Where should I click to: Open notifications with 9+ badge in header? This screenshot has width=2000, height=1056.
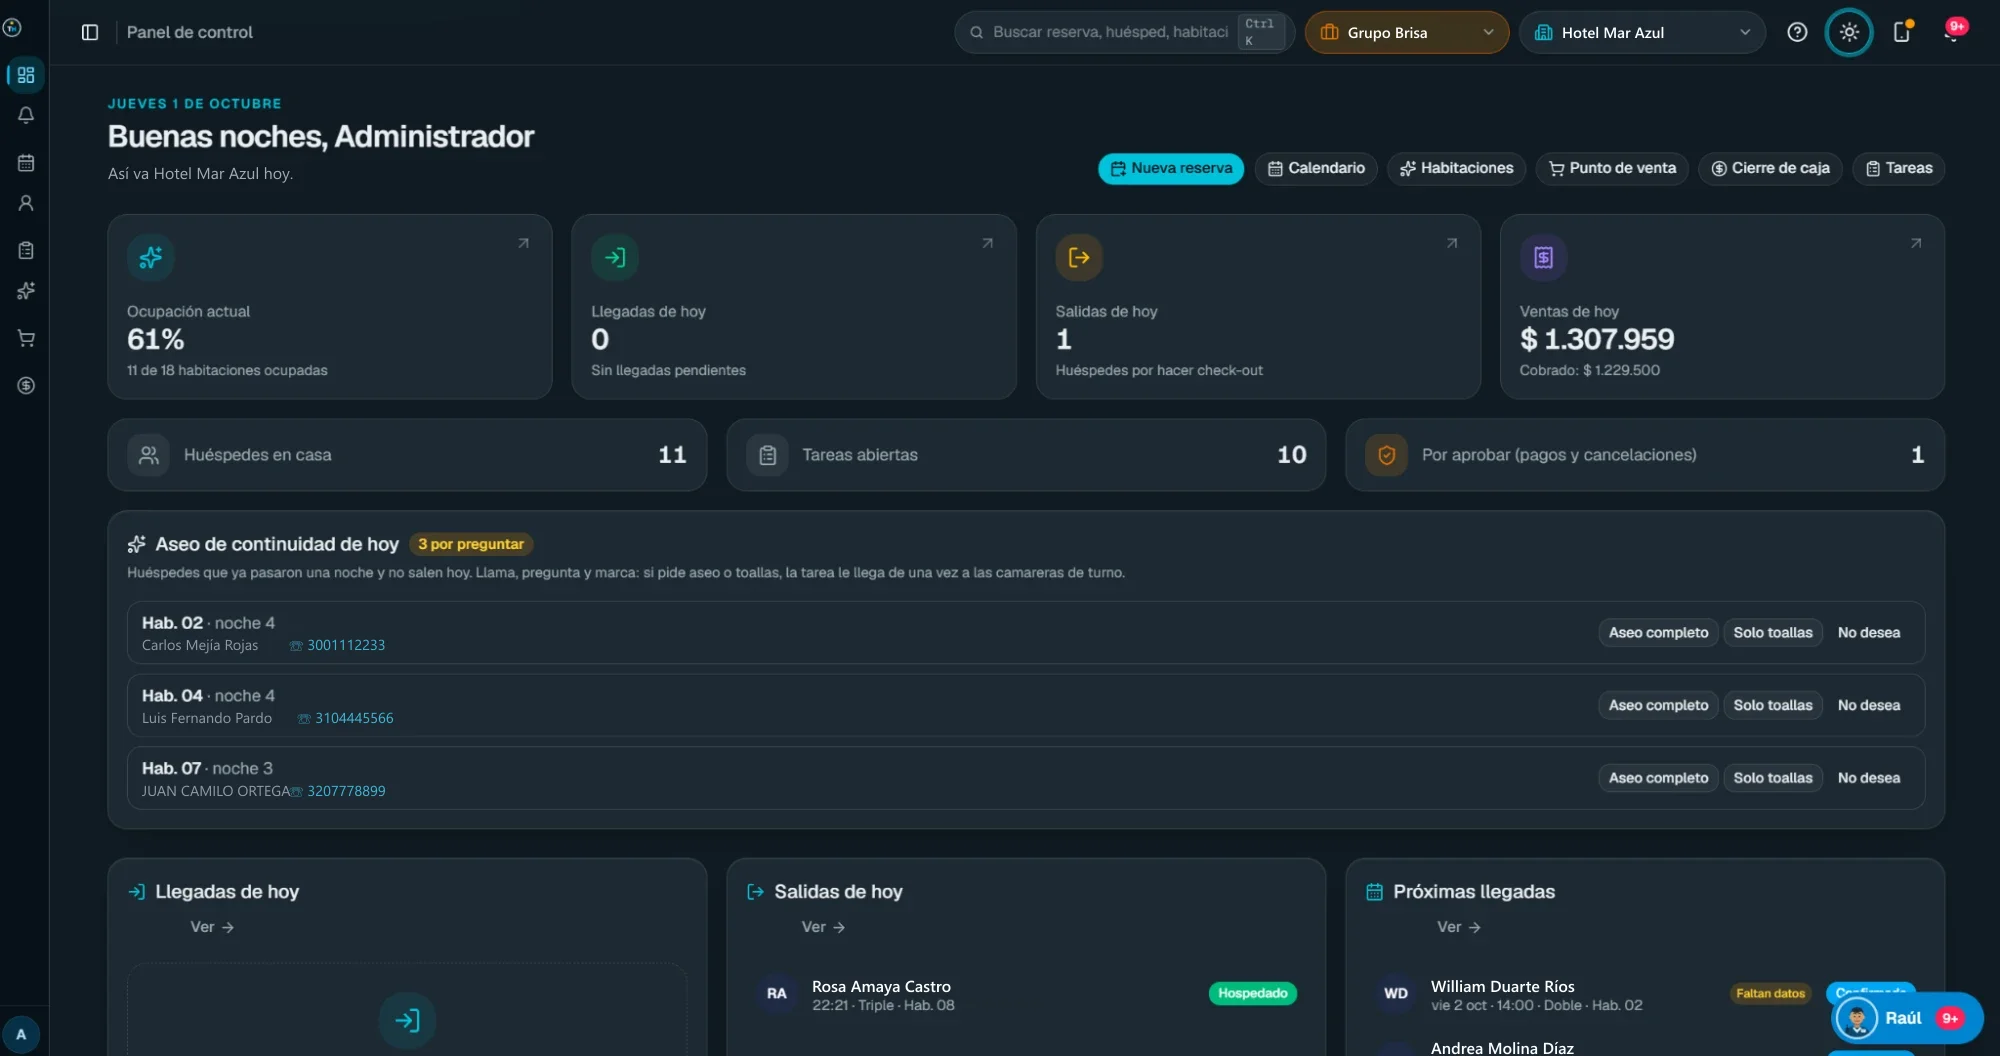[1953, 31]
